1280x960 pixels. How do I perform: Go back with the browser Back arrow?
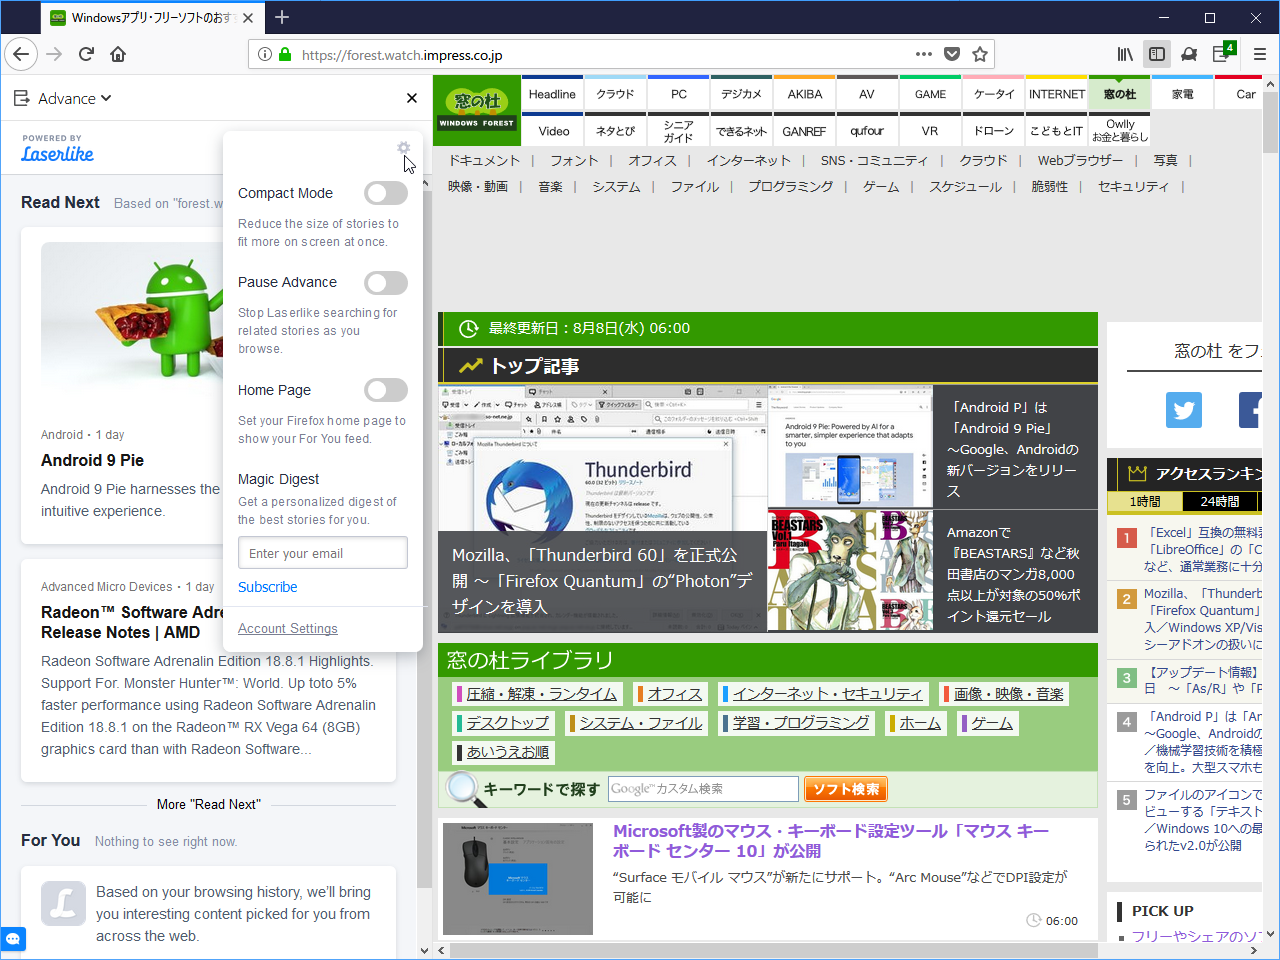pos(21,54)
